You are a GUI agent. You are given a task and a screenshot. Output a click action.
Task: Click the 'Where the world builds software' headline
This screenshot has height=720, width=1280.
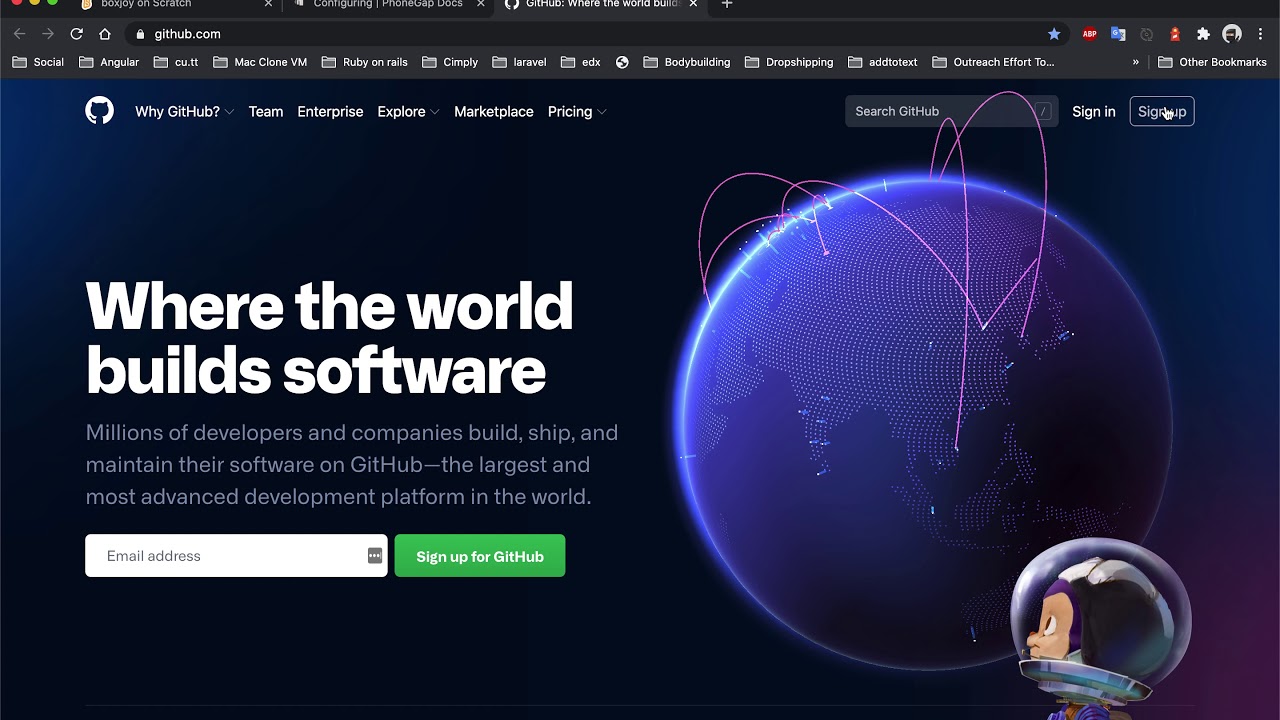tap(330, 338)
